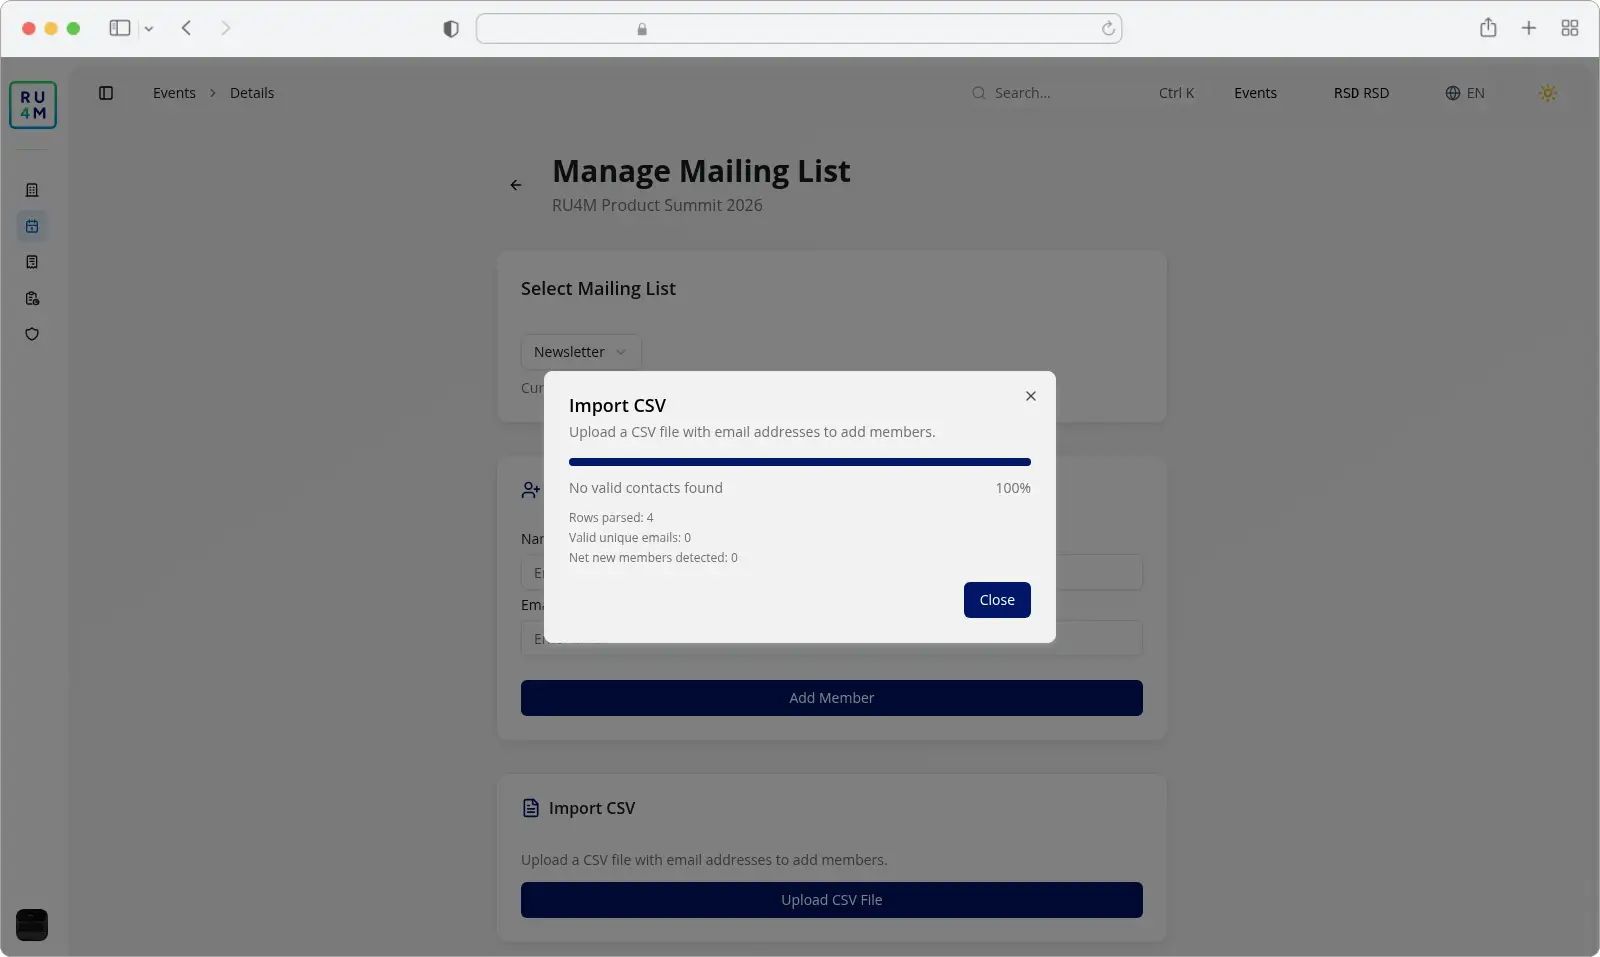
Task: Click Safari privacy shield icon
Action: [x=451, y=29]
